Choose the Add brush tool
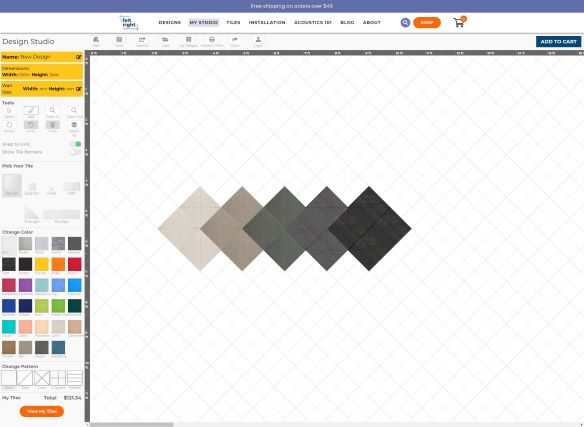This screenshot has height=427, width=584. click(31, 110)
